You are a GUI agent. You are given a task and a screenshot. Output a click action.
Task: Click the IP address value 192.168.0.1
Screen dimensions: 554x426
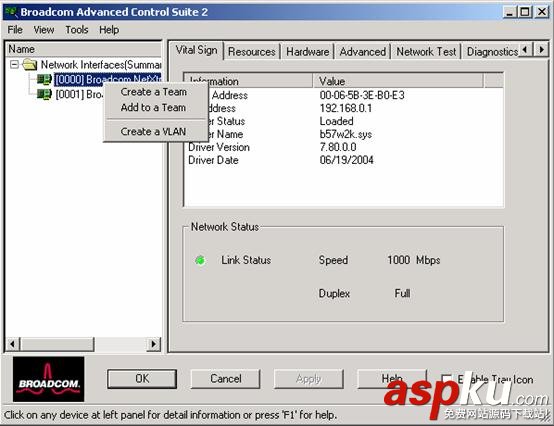pyautogui.click(x=346, y=108)
